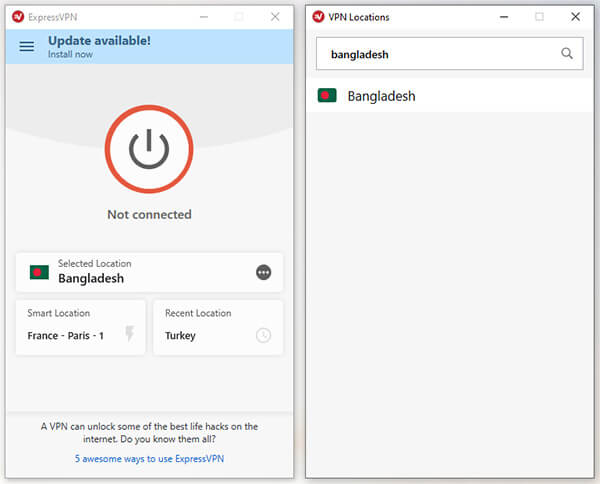Select Recent Location Turkey card

click(218, 328)
